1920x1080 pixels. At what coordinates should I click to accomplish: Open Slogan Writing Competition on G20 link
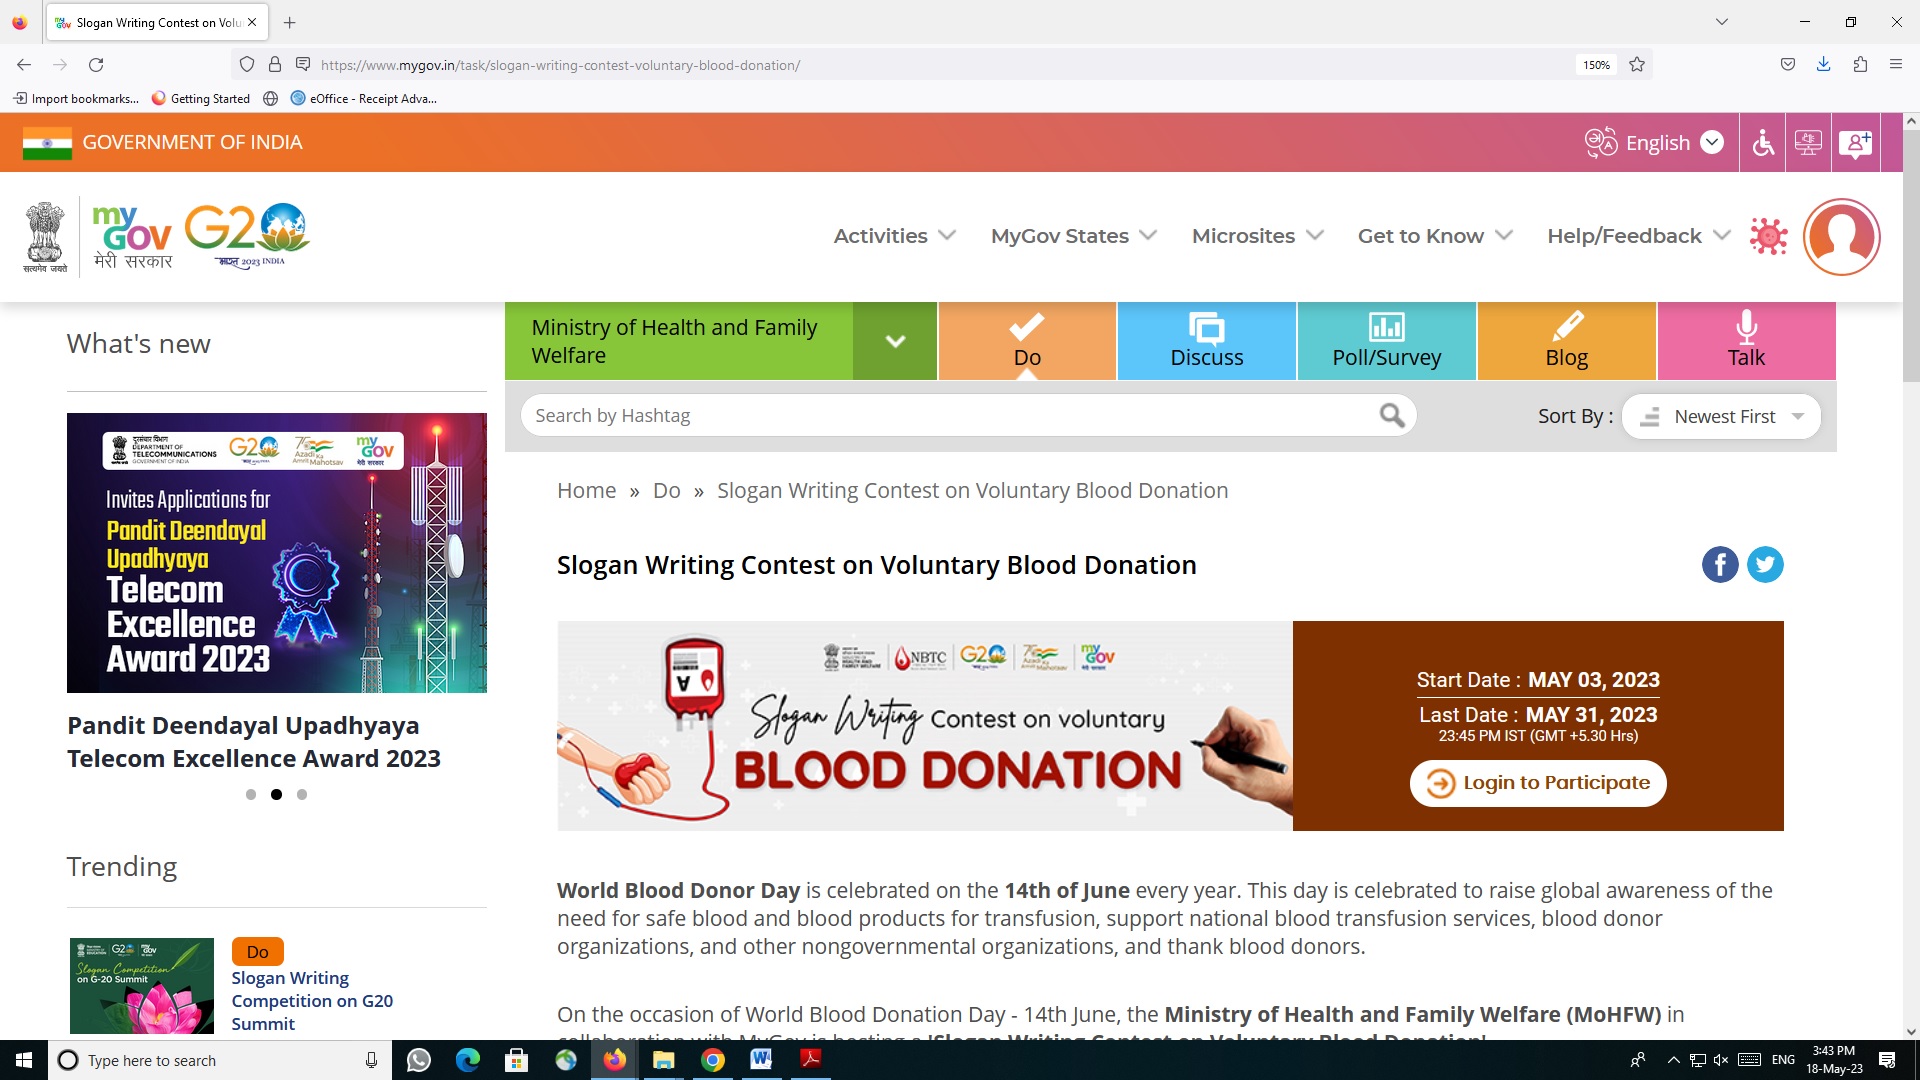point(312,1000)
